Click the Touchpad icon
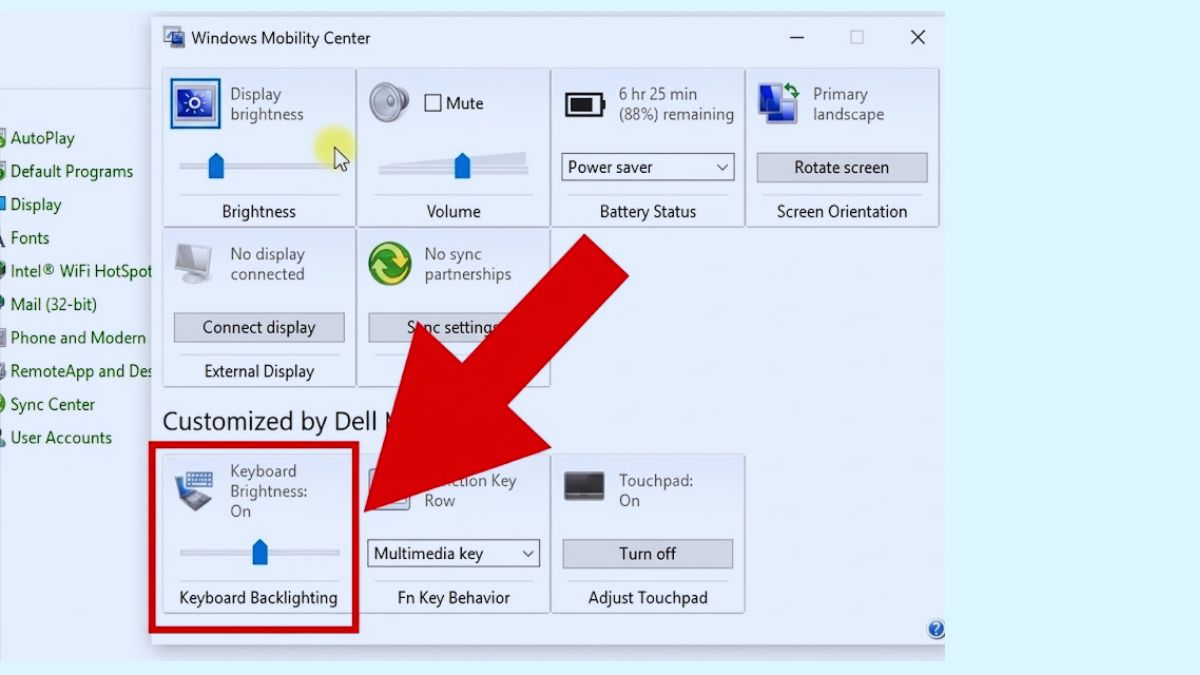Viewport: 1200px width, 675px height. [x=584, y=486]
